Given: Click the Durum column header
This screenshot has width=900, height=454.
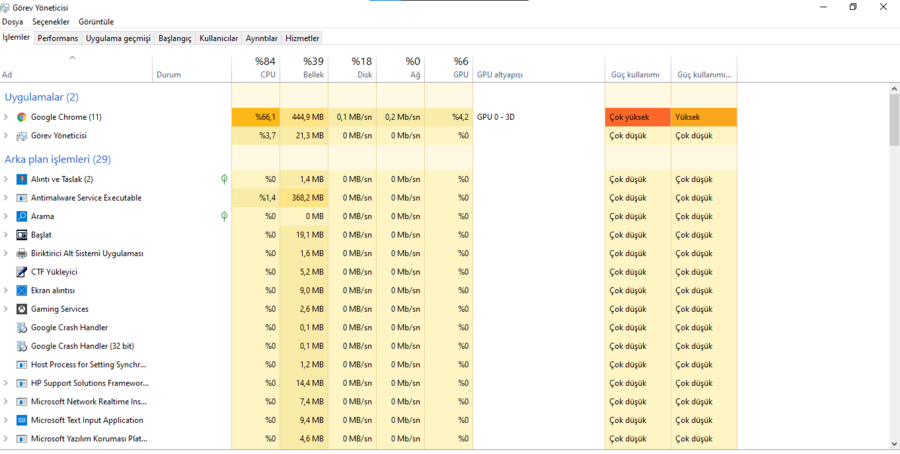Looking at the screenshot, I should (x=192, y=68).
